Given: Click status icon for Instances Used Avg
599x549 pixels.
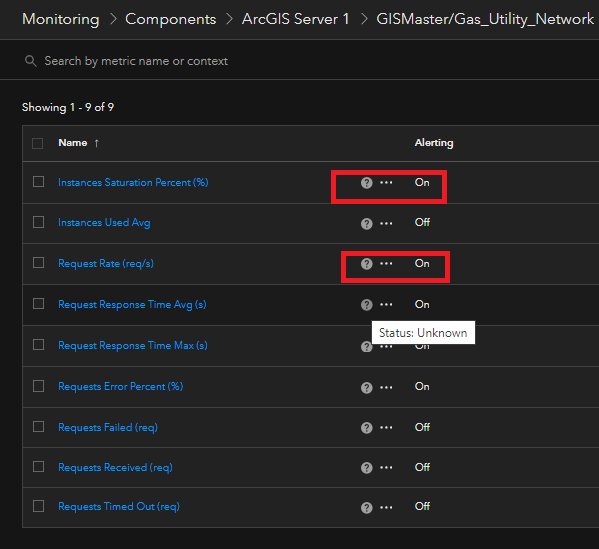Looking at the screenshot, I should click(366, 223).
